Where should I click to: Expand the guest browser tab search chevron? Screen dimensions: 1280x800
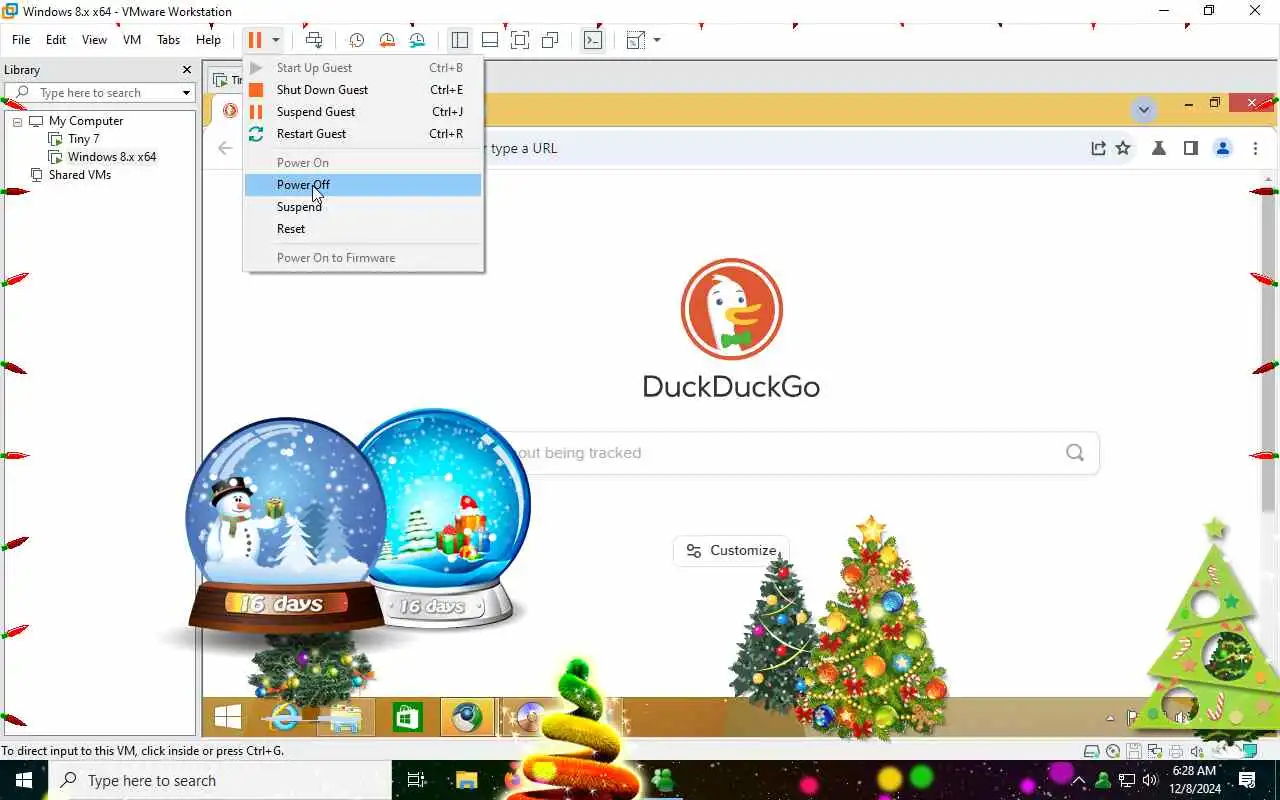pos(1144,109)
